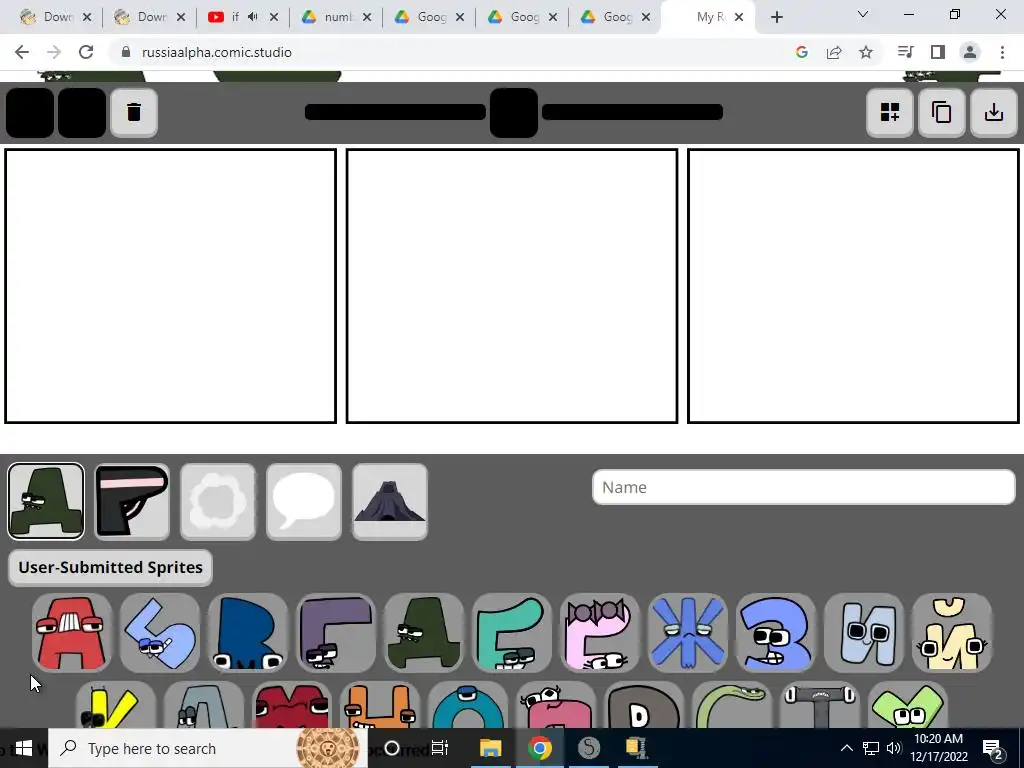Open File Explorer from taskbar
This screenshot has width=1024, height=768.
click(490, 748)
